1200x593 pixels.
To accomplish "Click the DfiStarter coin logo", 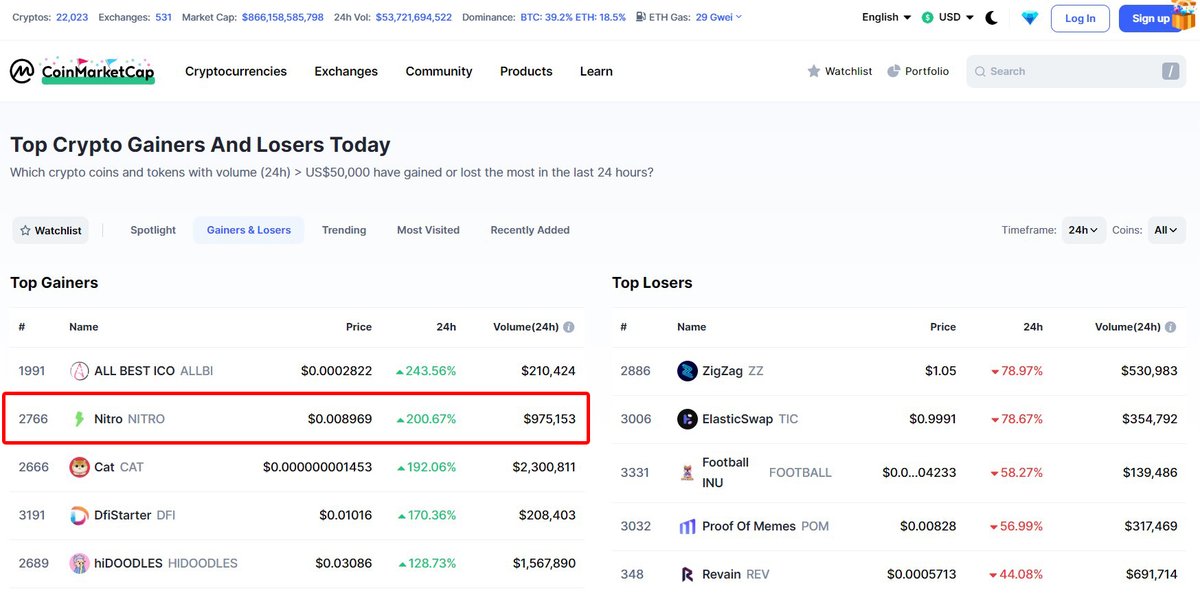I will point(79,515).
